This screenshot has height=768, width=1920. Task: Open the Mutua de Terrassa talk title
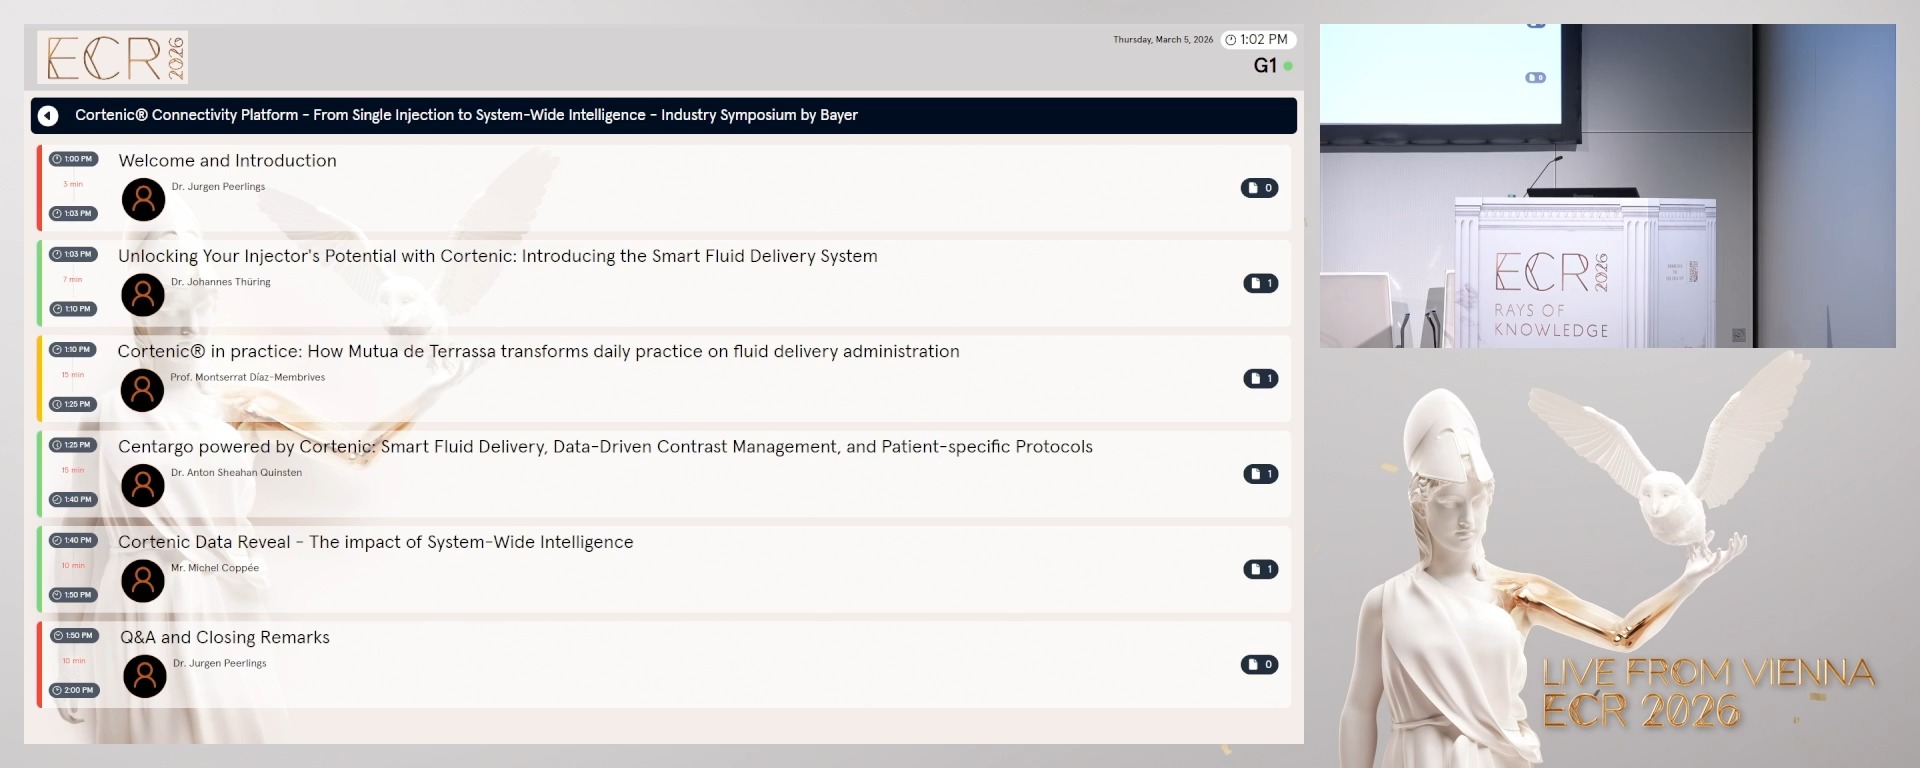tap(538, 352)
